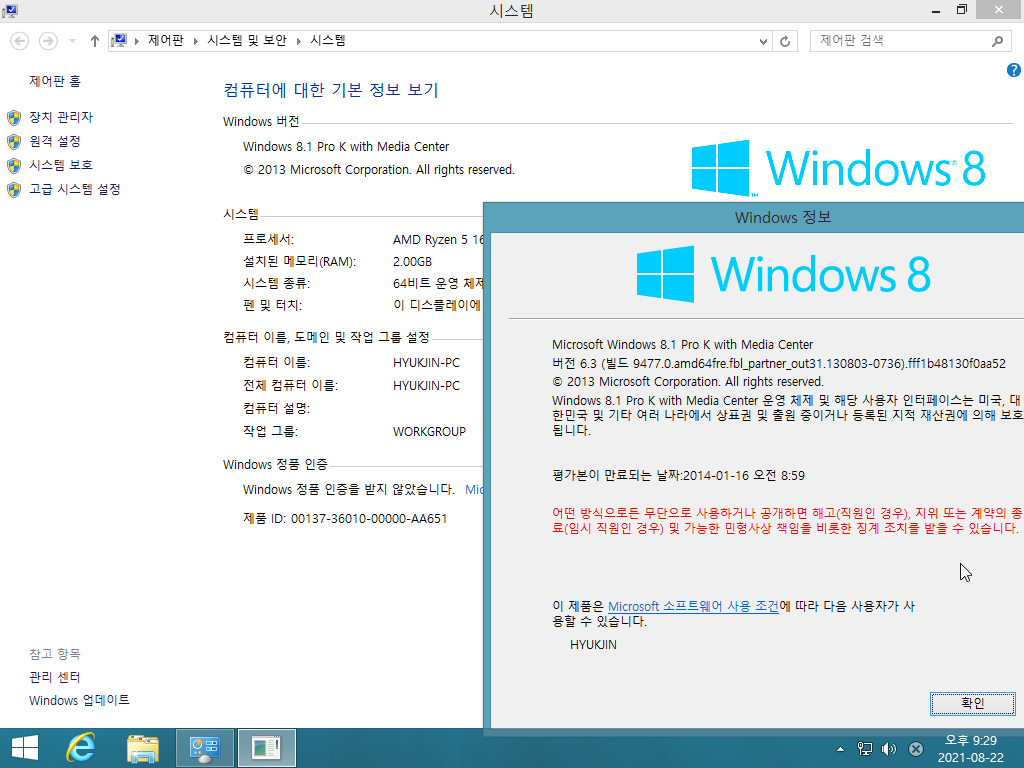Open Windows 업데이트 link
Viewport: 1024px width, 768px height.
(x=79, y=700)
